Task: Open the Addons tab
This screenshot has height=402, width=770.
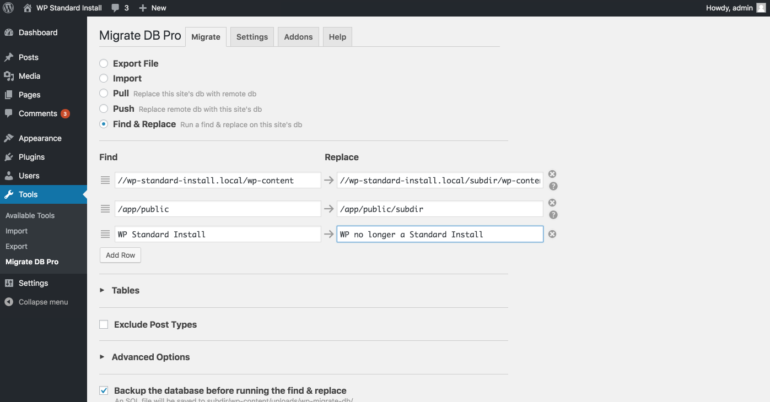Action: (x=298, y=37)
